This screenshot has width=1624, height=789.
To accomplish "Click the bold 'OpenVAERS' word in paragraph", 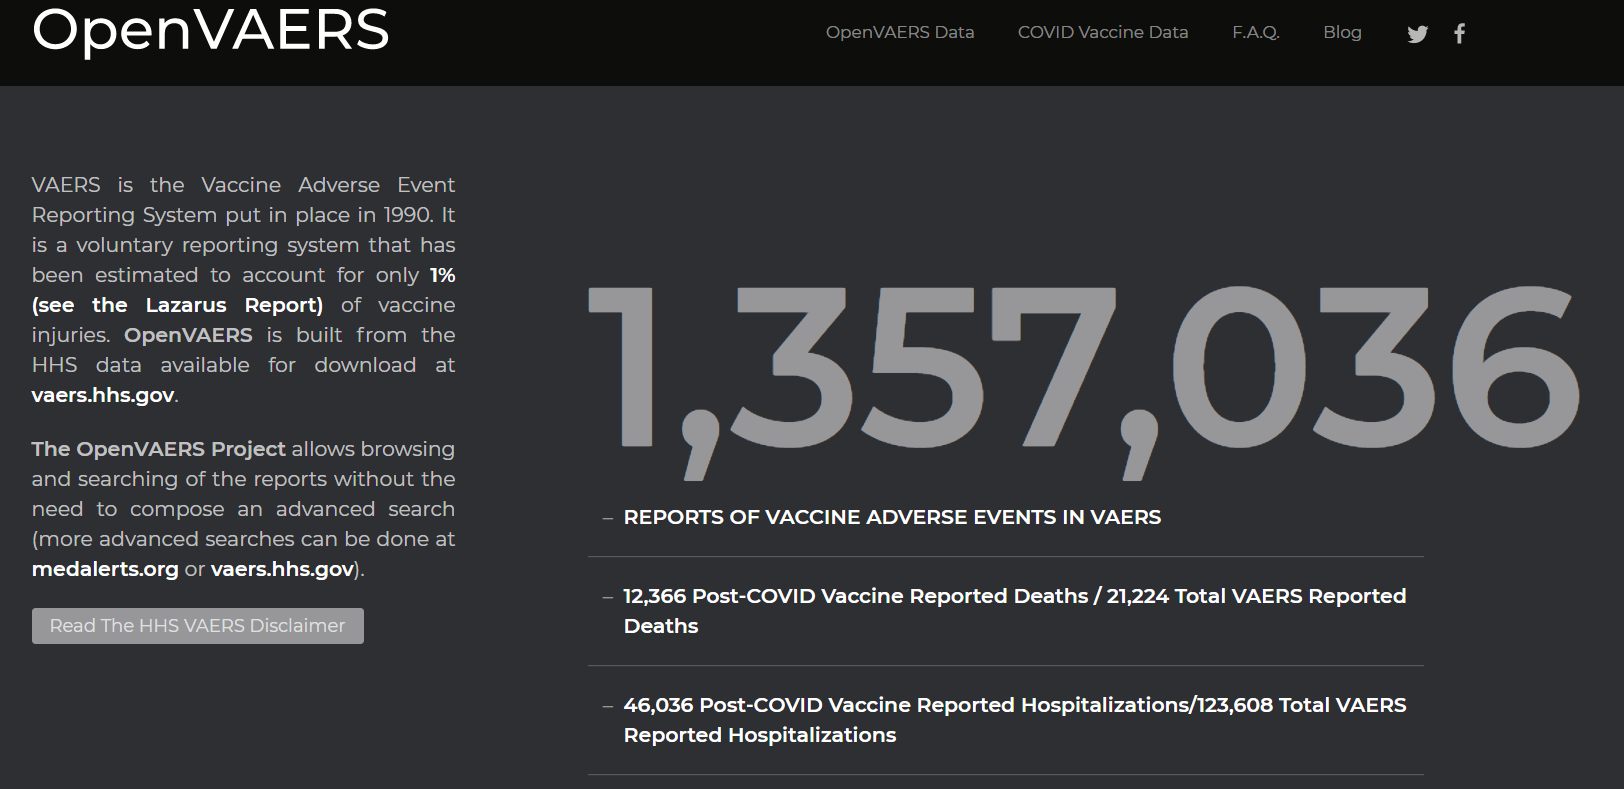I will tap(188, 335).
